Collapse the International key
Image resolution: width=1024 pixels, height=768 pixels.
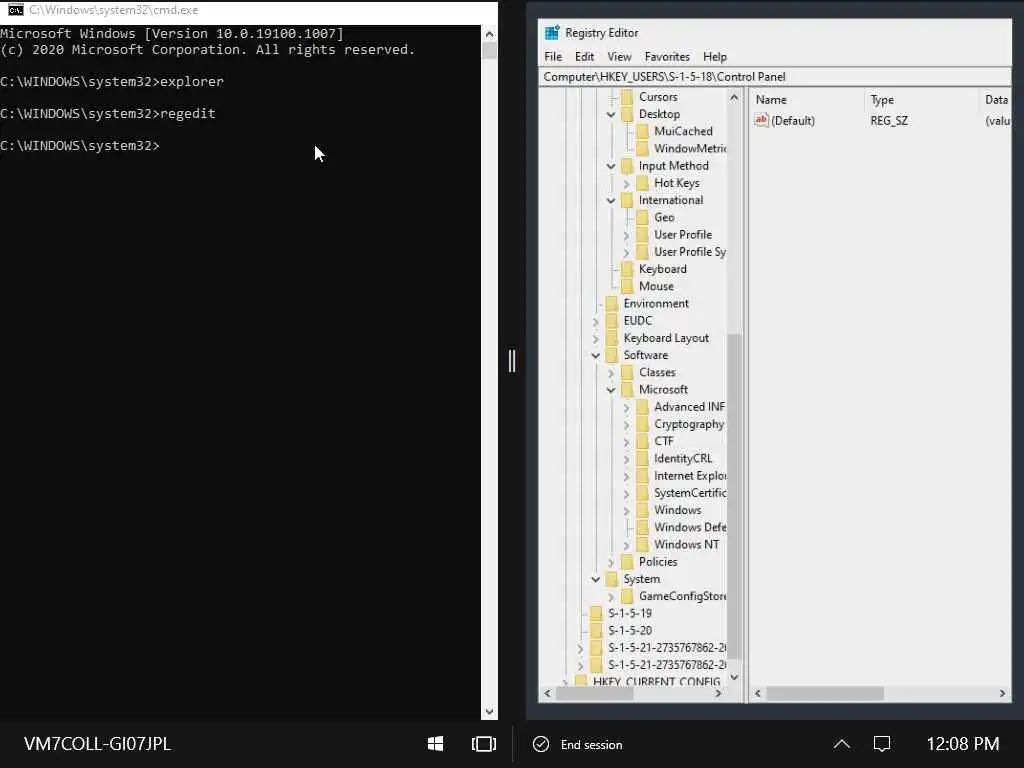coord(611,200)
